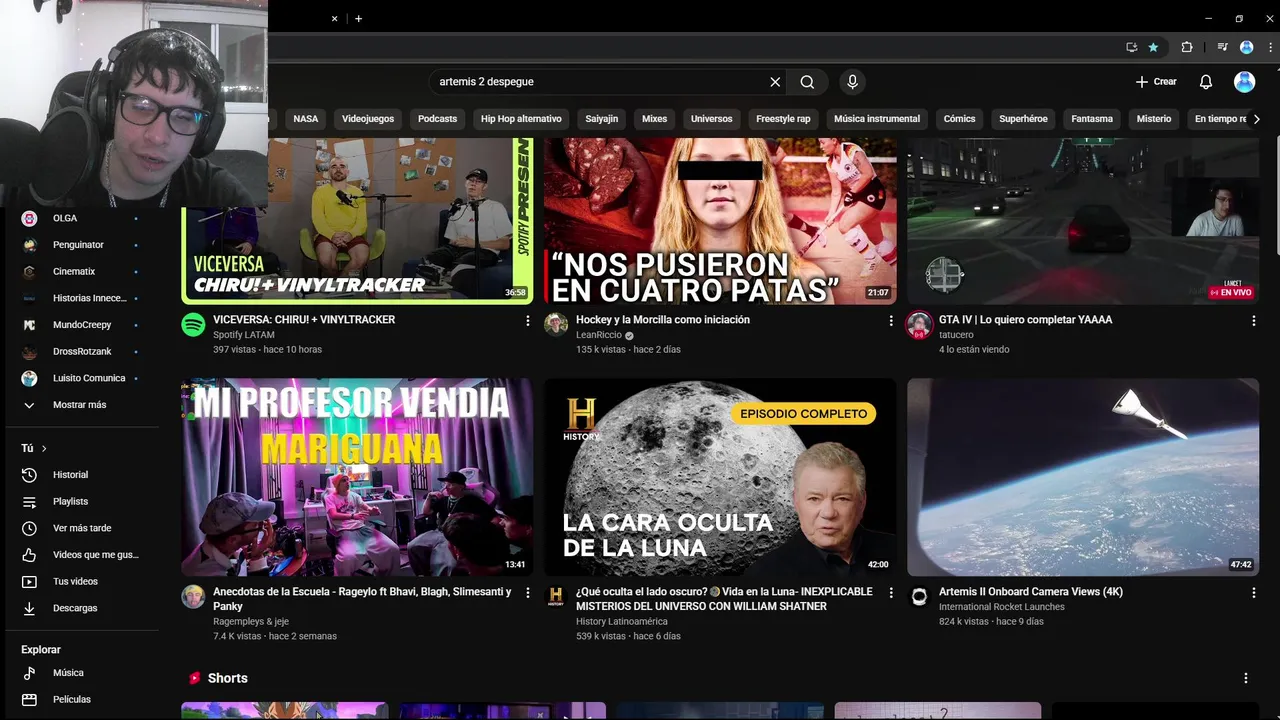Open video title Hockey y la Morcilla como iniciación
The height and width of the screenshot is (720, 1280).
coord(663,320)
